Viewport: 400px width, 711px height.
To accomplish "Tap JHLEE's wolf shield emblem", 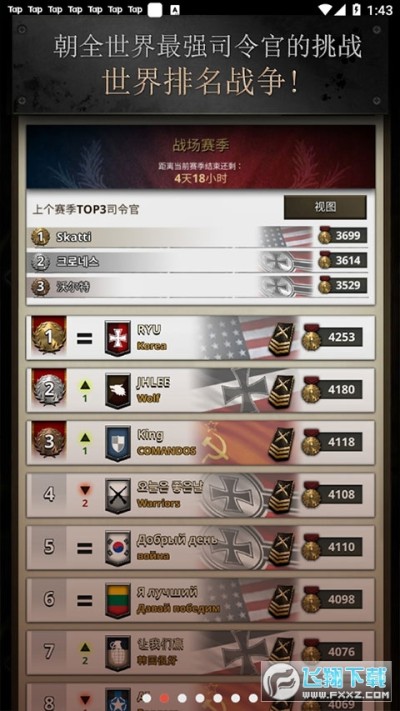I will pyautogui.click(x=118, y=390).
